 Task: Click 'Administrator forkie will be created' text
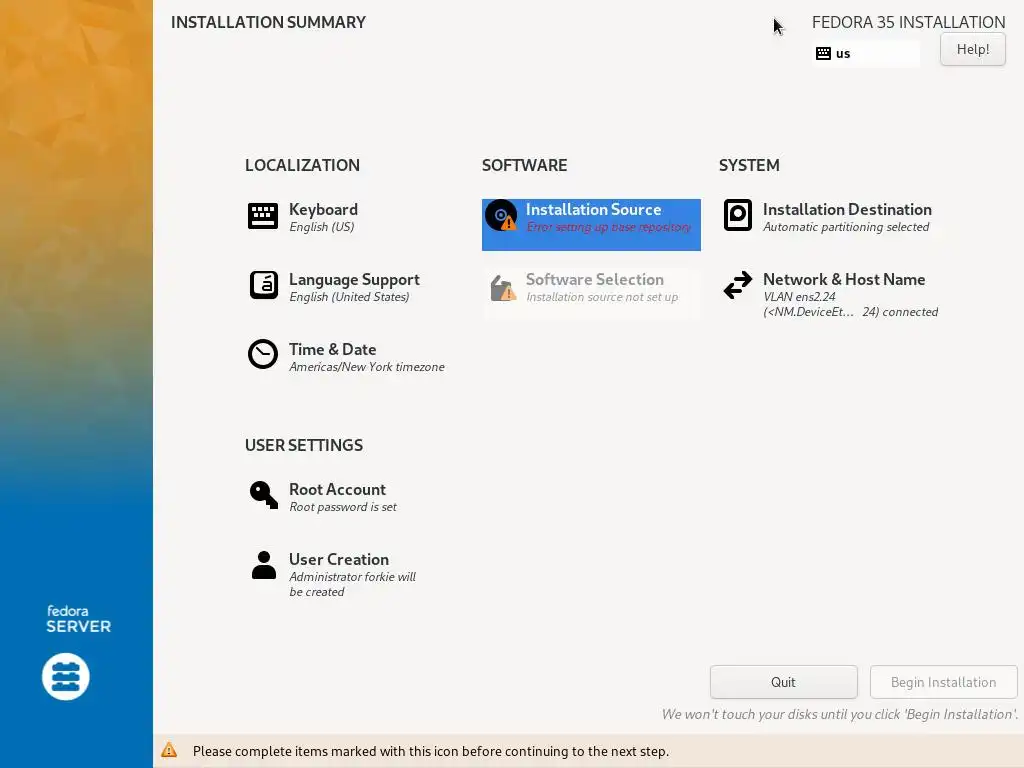352,584
